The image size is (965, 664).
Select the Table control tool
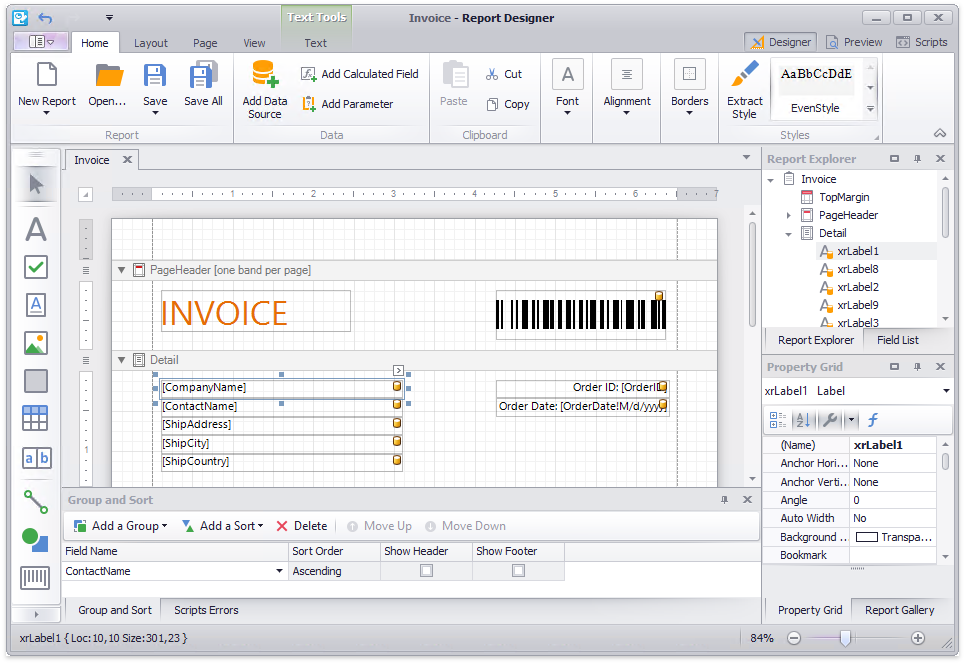(36, 419)
